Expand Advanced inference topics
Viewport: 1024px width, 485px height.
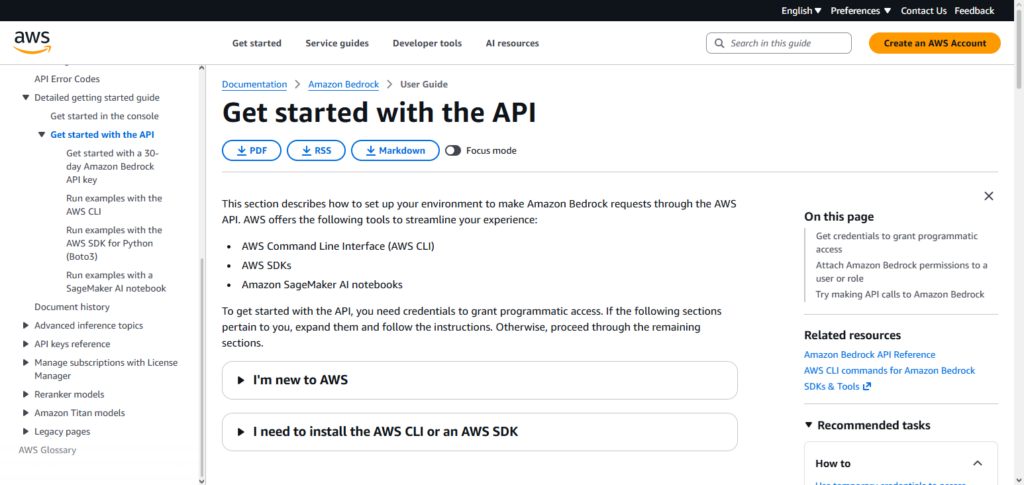pyautogui.click(x=25, y=326)
